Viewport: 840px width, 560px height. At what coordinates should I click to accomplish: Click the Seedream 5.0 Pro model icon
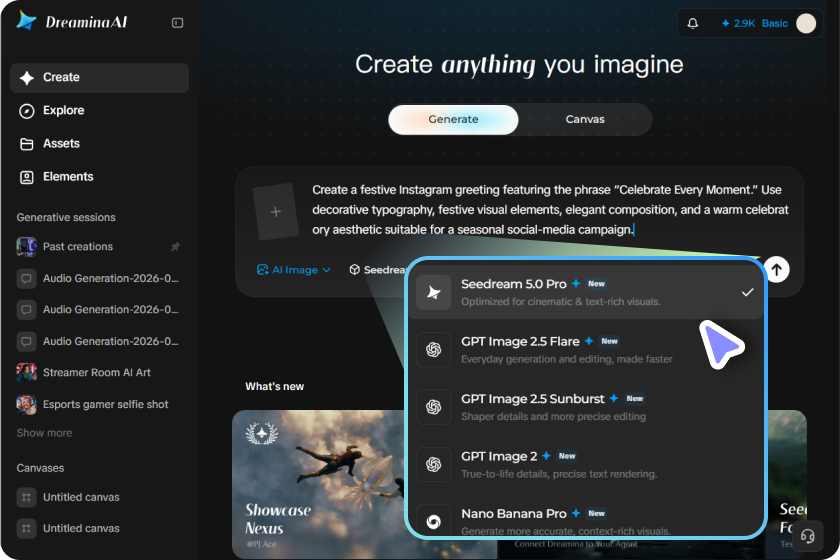point(433,292)
